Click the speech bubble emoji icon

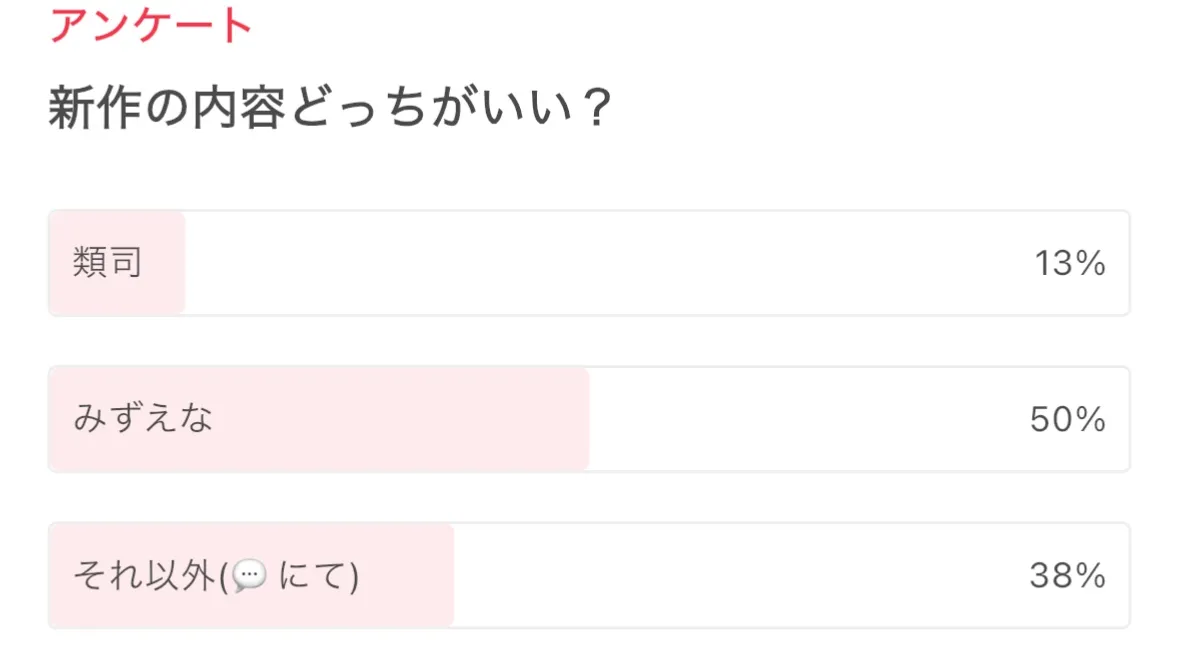click(250, 576)
